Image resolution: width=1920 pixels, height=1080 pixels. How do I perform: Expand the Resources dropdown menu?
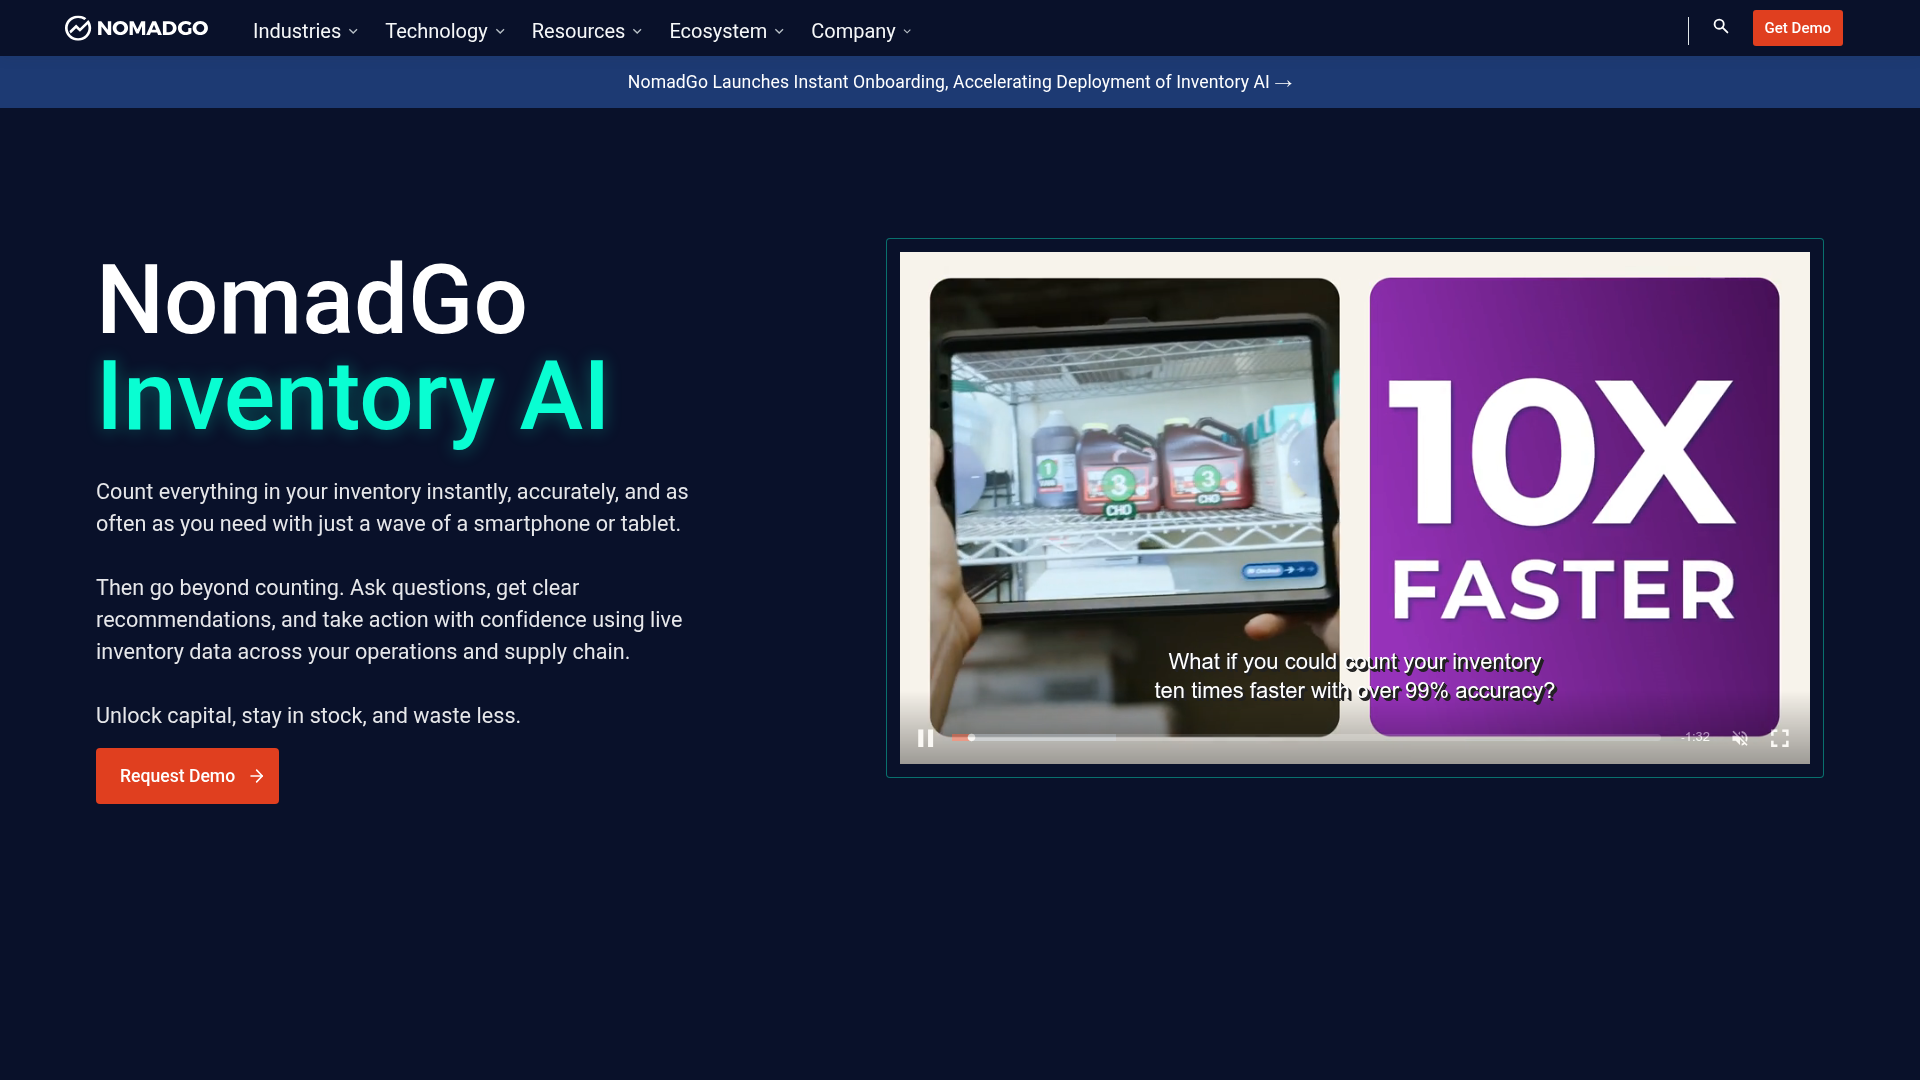coord(587,31)
